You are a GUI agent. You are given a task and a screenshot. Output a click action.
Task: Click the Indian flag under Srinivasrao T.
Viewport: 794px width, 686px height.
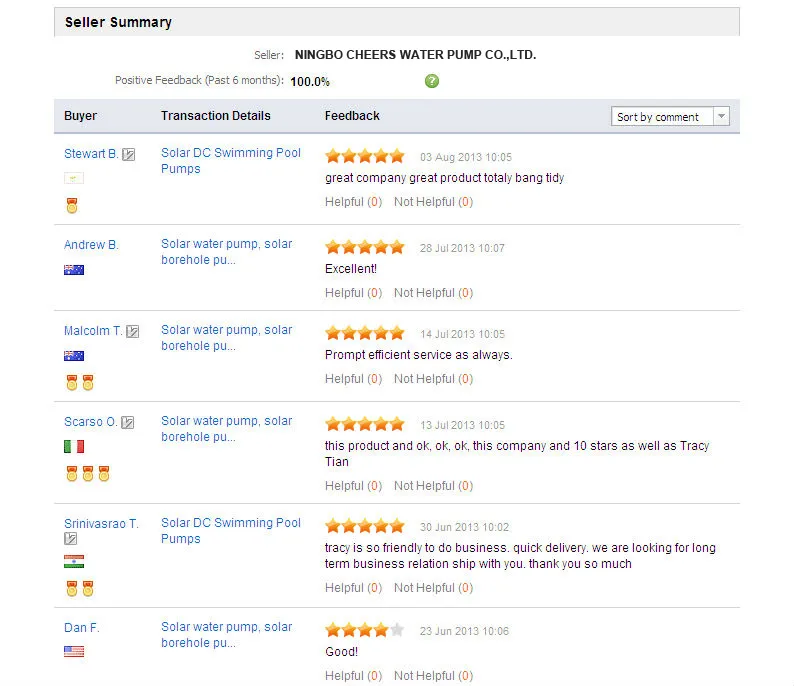tap(74, 562)
